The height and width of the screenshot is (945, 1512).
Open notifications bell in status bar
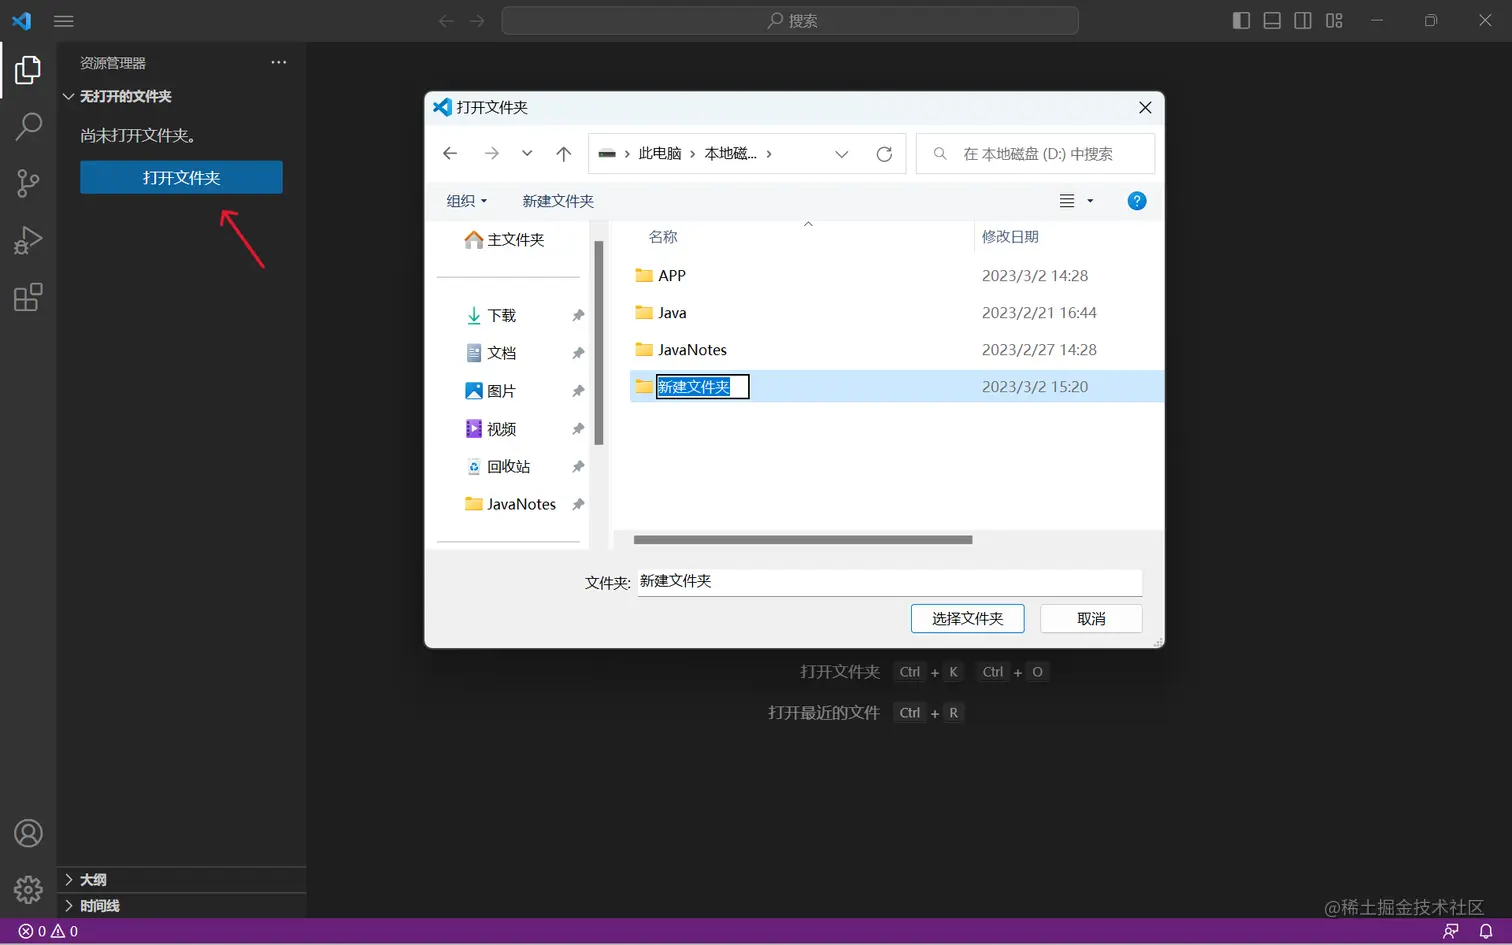[x=1486, y=931]
